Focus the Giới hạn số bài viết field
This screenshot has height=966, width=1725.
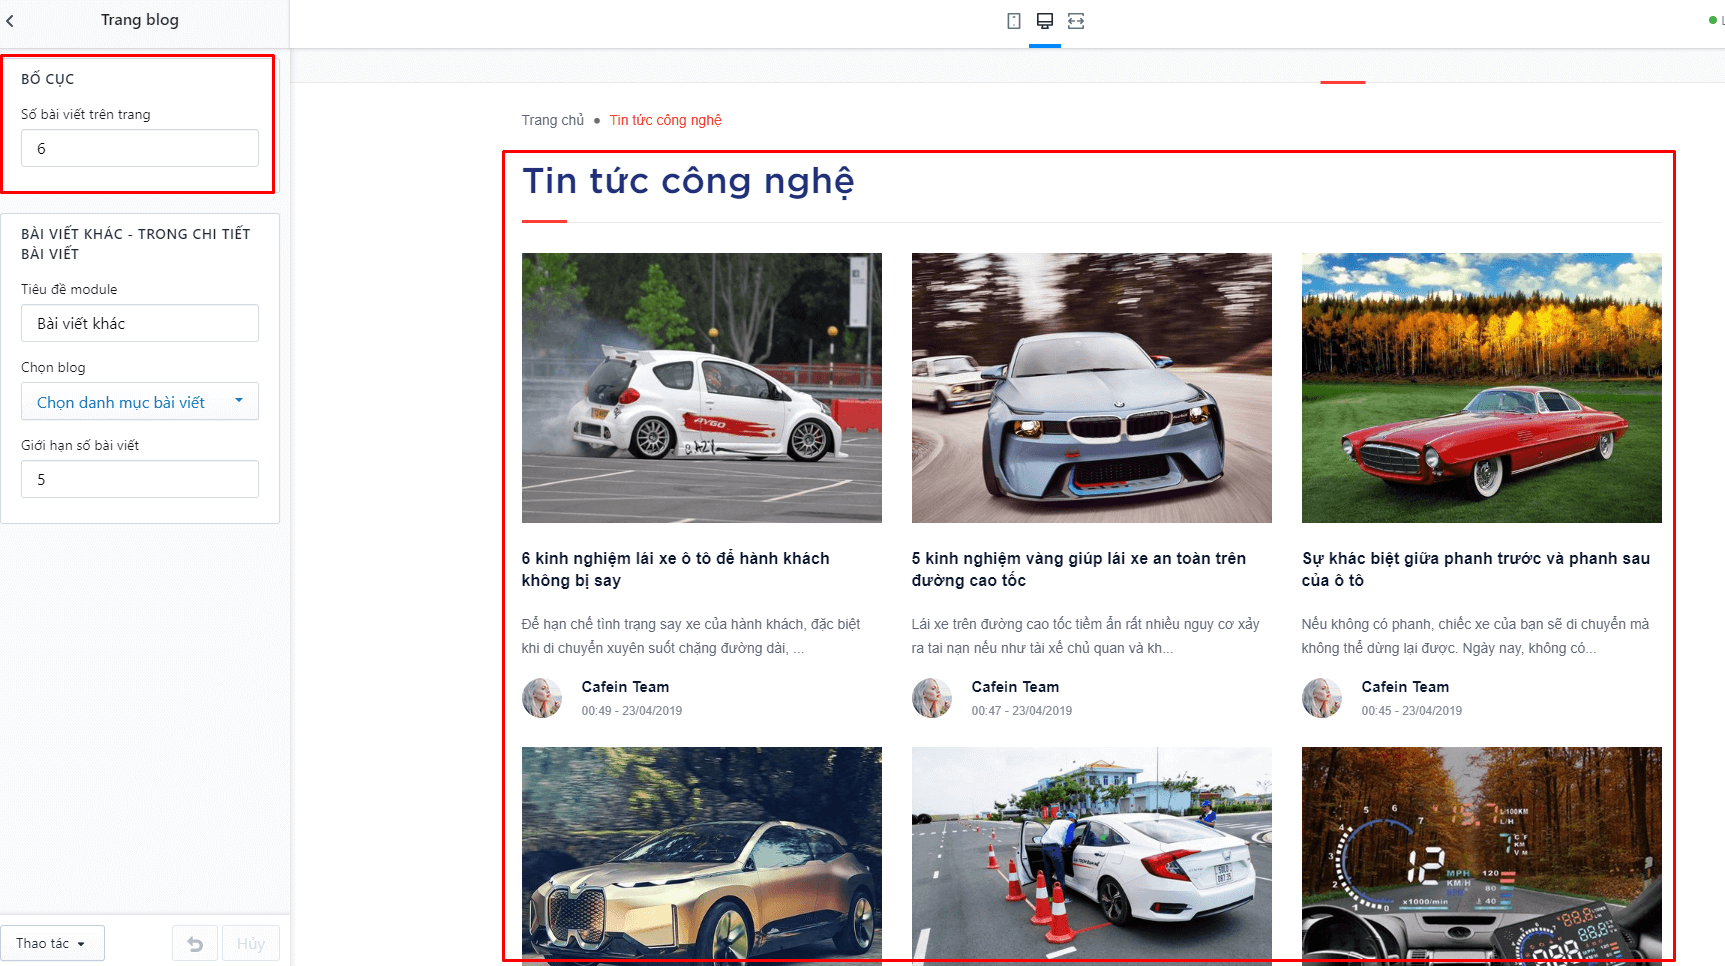pos(140,479)
